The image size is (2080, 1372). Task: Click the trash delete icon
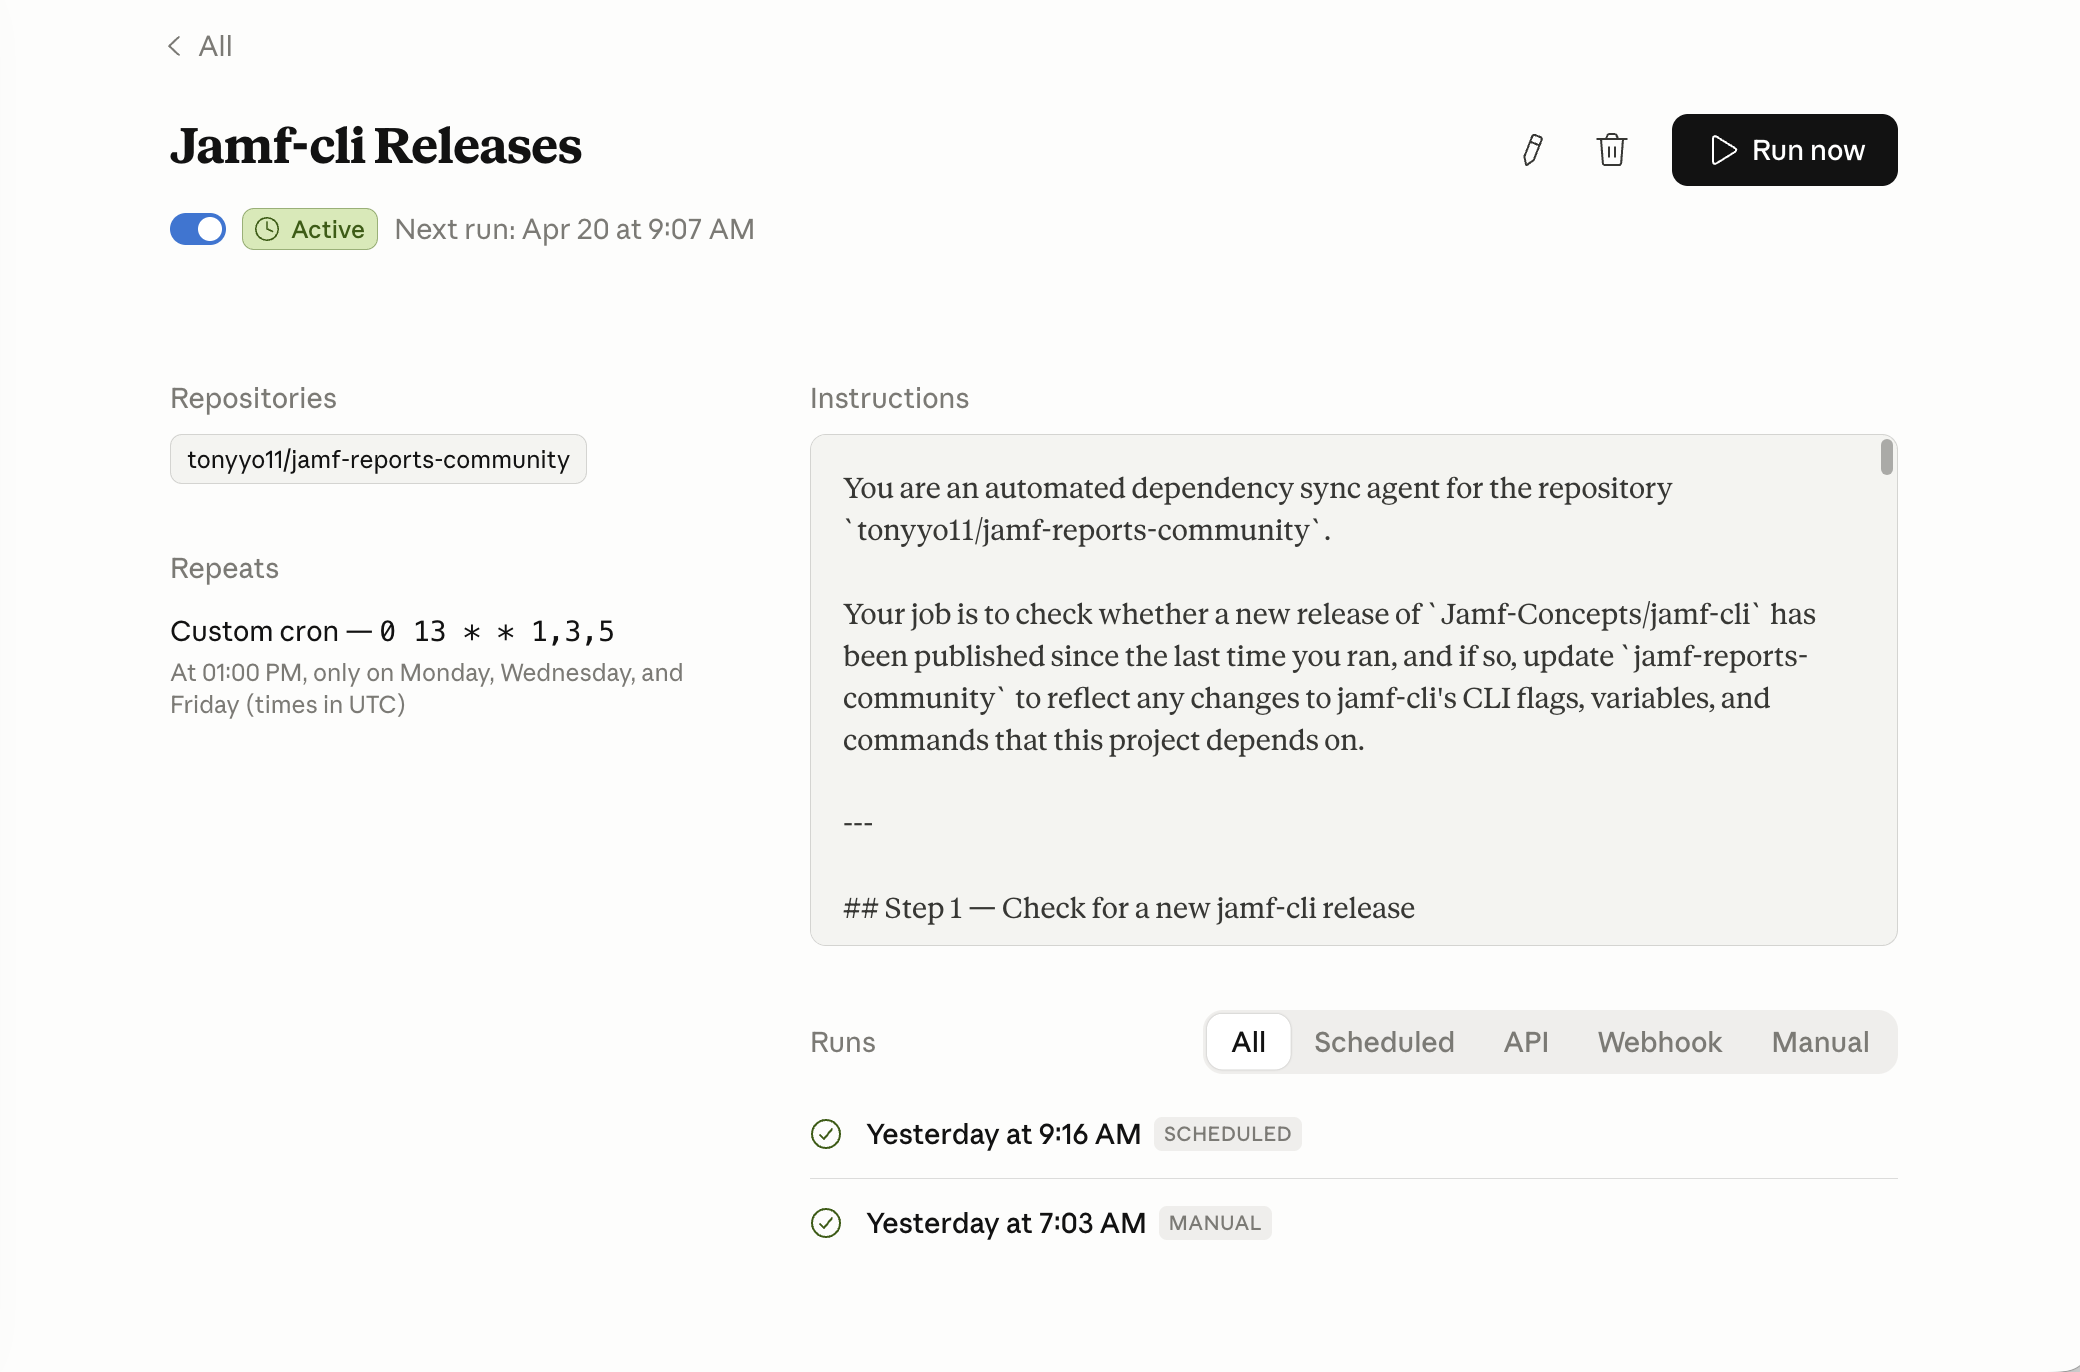1611,150
